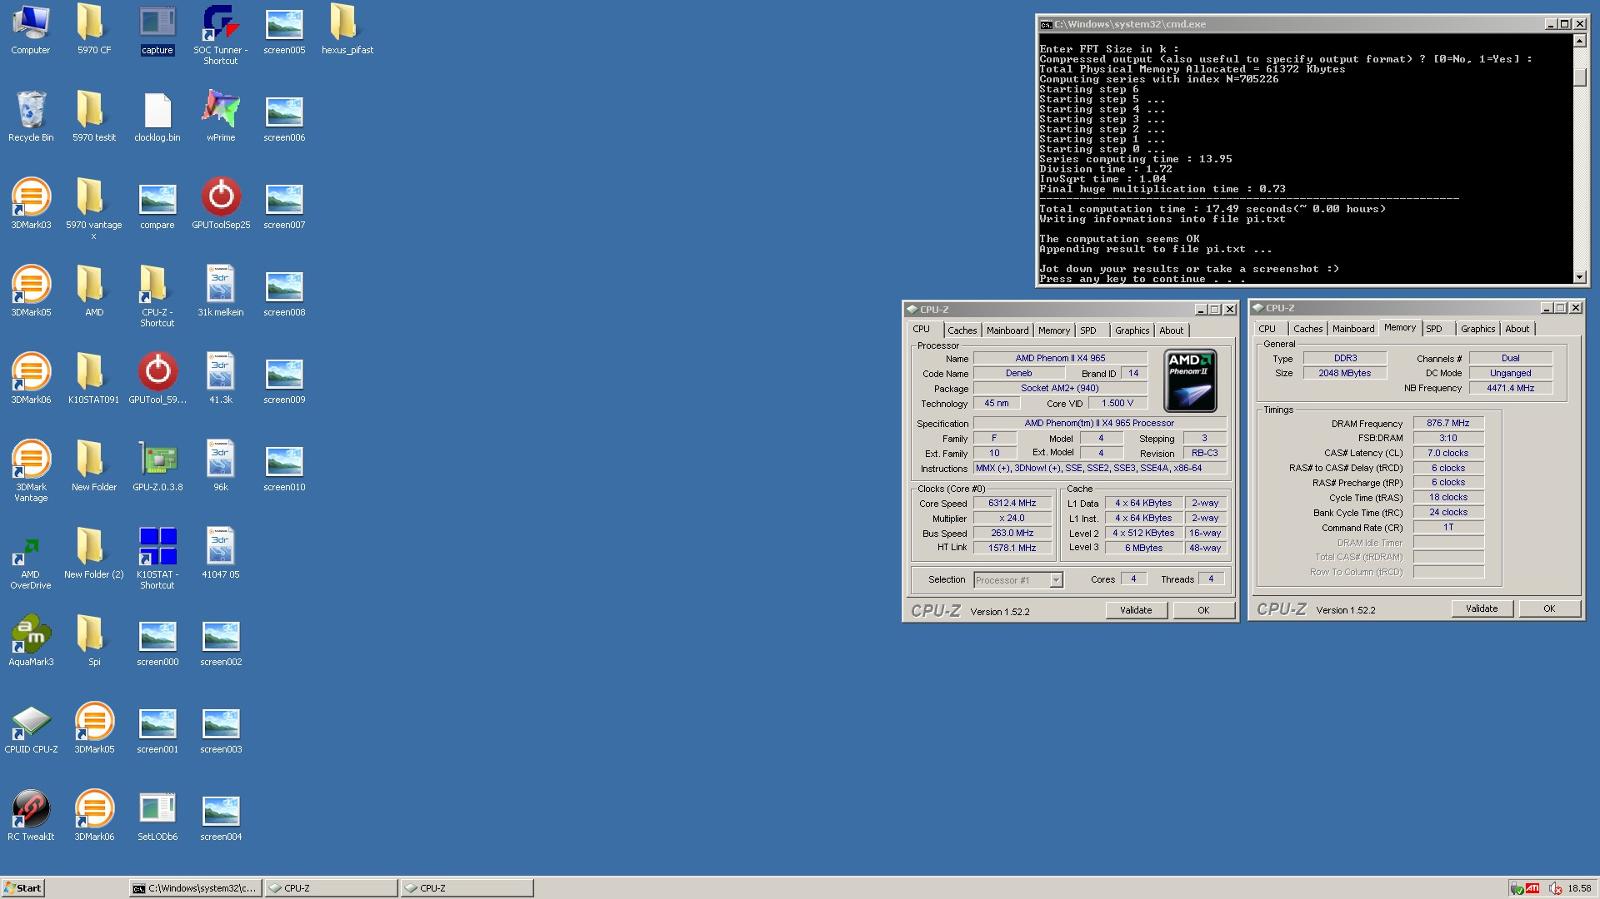
Task: Open Mainboard tab in left CPU-Z window
Action: 1007,331
